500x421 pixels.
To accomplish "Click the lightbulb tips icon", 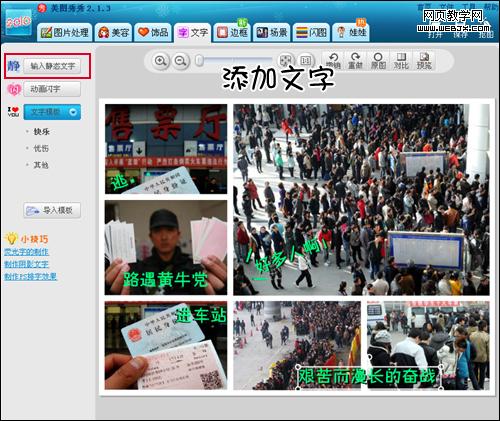I will pyautogui.click(x=11, y=239).
